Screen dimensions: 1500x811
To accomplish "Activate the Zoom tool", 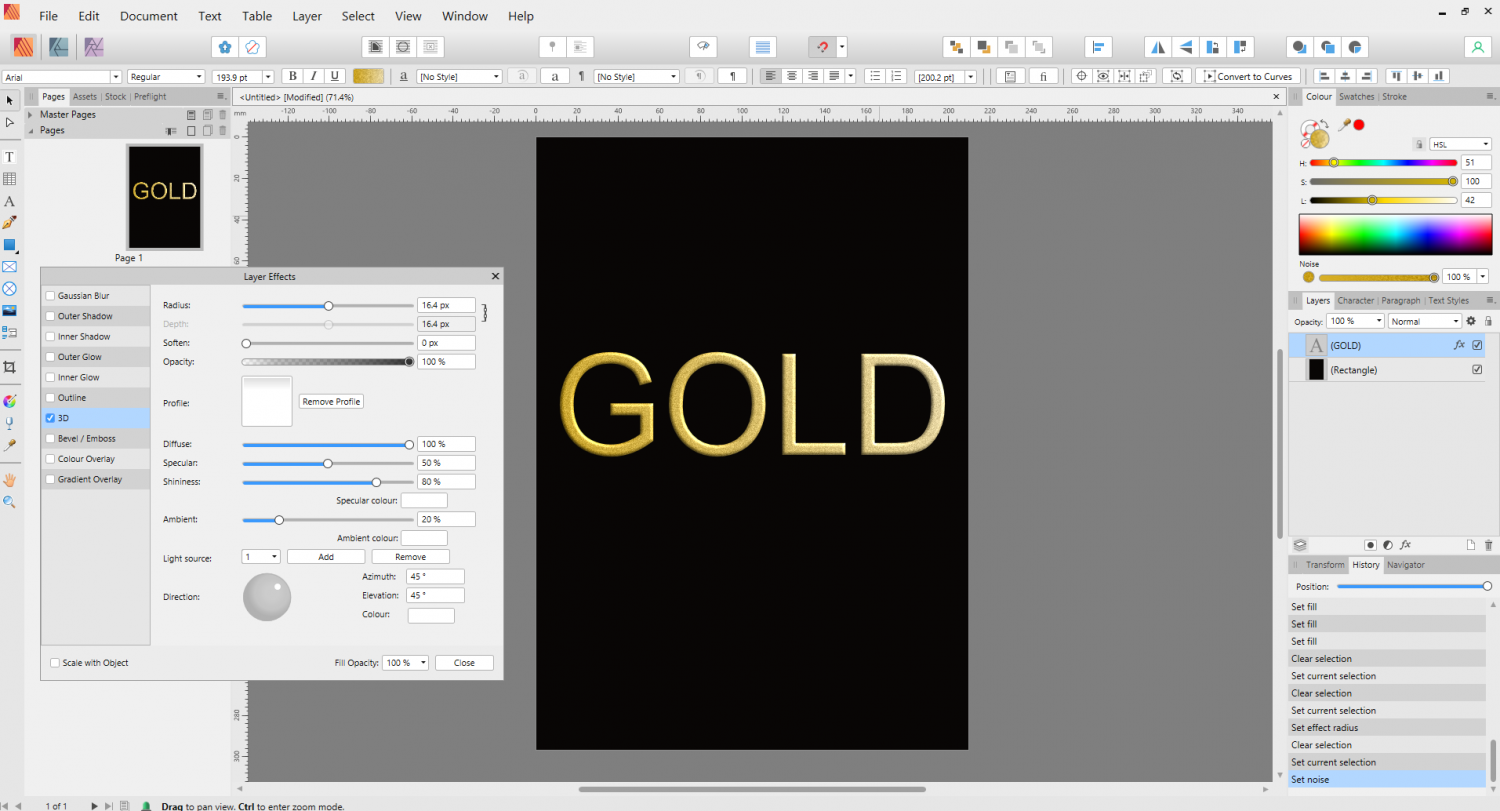I will pos(9,501).
